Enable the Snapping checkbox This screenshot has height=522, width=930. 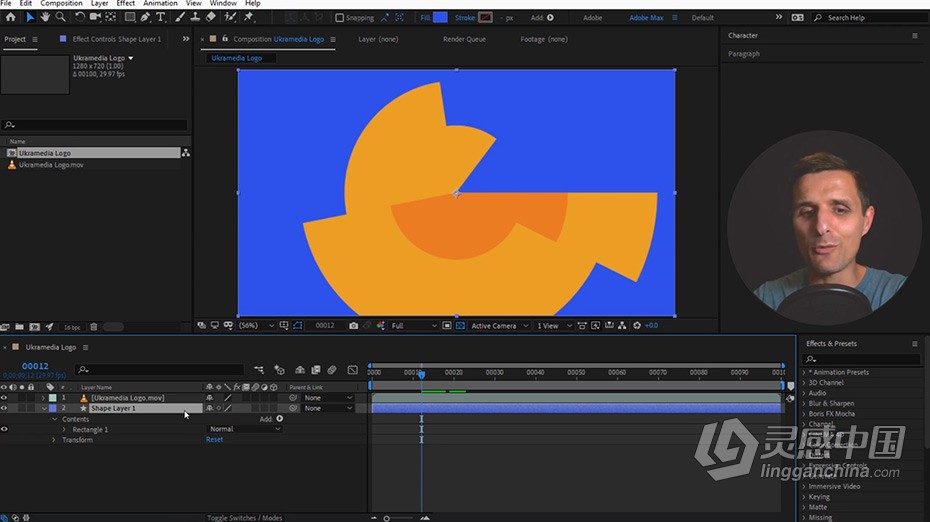tap(339, 18)
